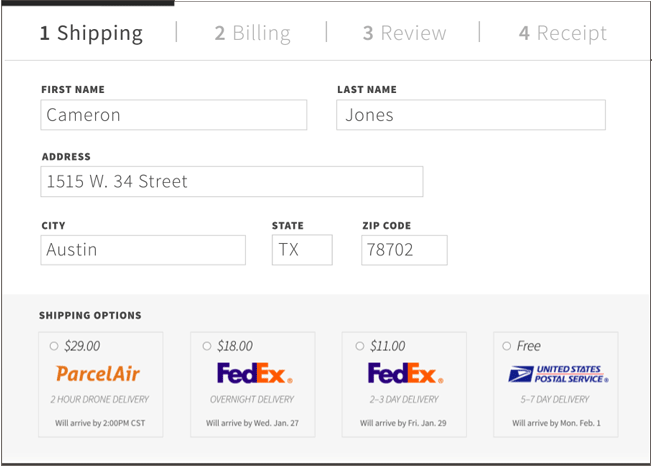Click the OVERNIGHT DELIVERY text
The image size is (652, 474).
(x=252, y=400)
